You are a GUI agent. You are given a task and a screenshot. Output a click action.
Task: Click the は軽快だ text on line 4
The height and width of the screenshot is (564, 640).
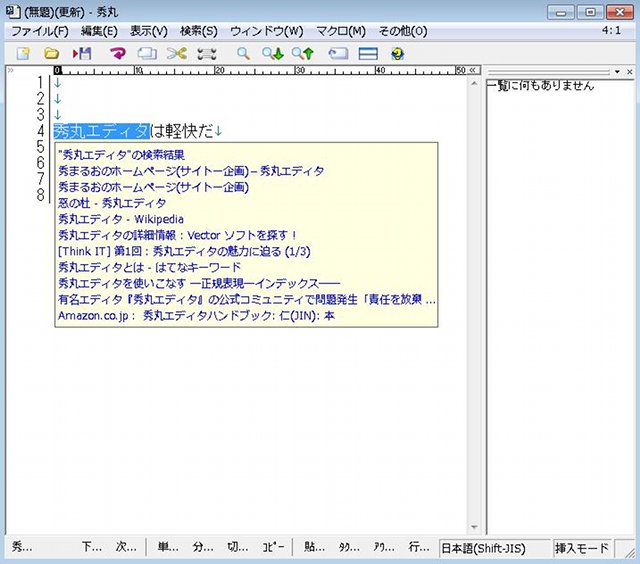(x=182, y=131)
